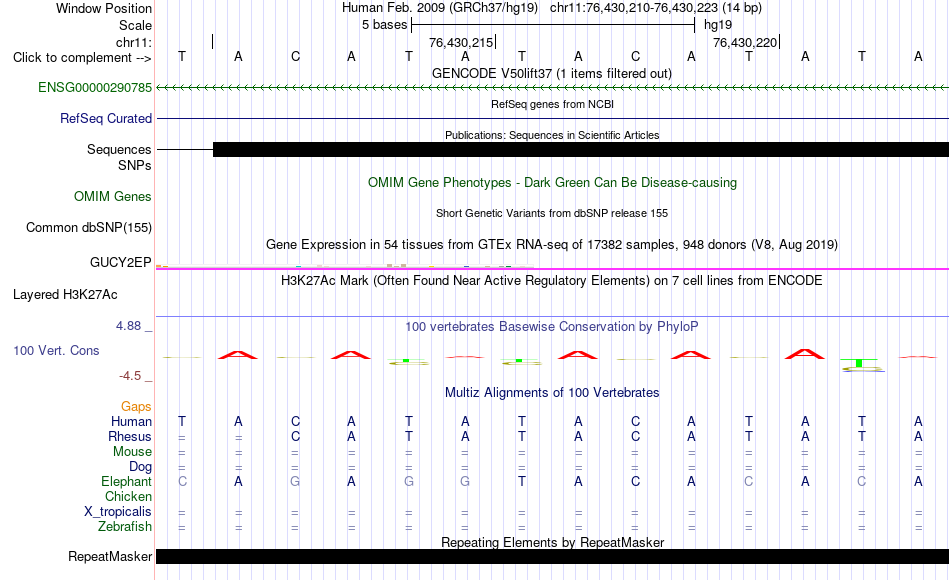
Task: Select the Mouse species label
Action: point(132,452)
